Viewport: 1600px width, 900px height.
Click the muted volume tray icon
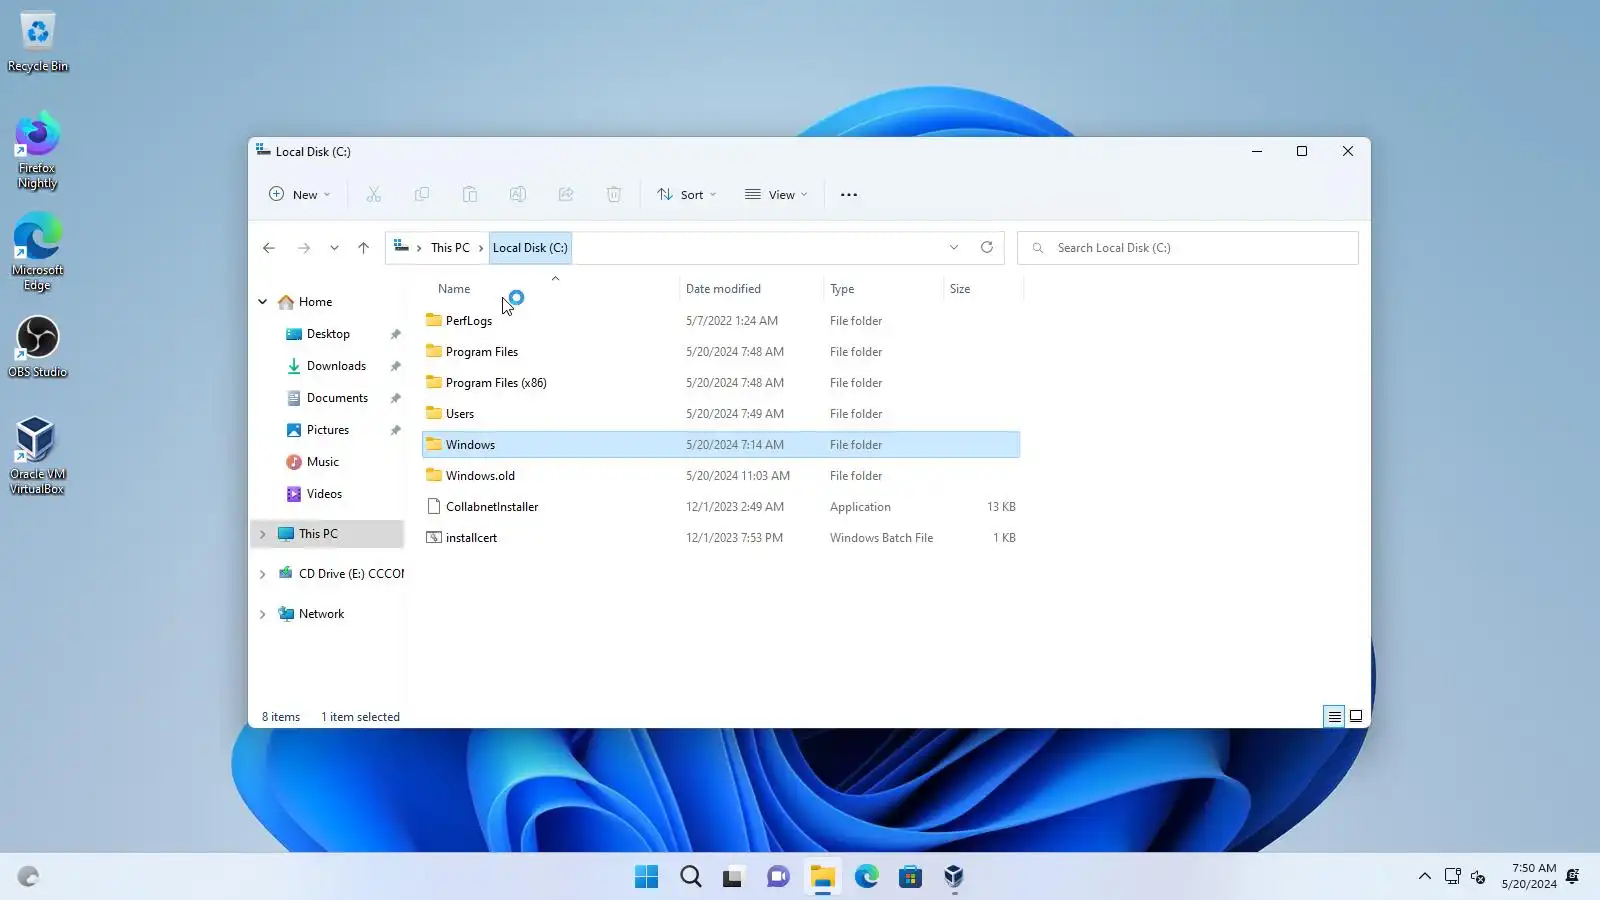(x=1478, y=877)
